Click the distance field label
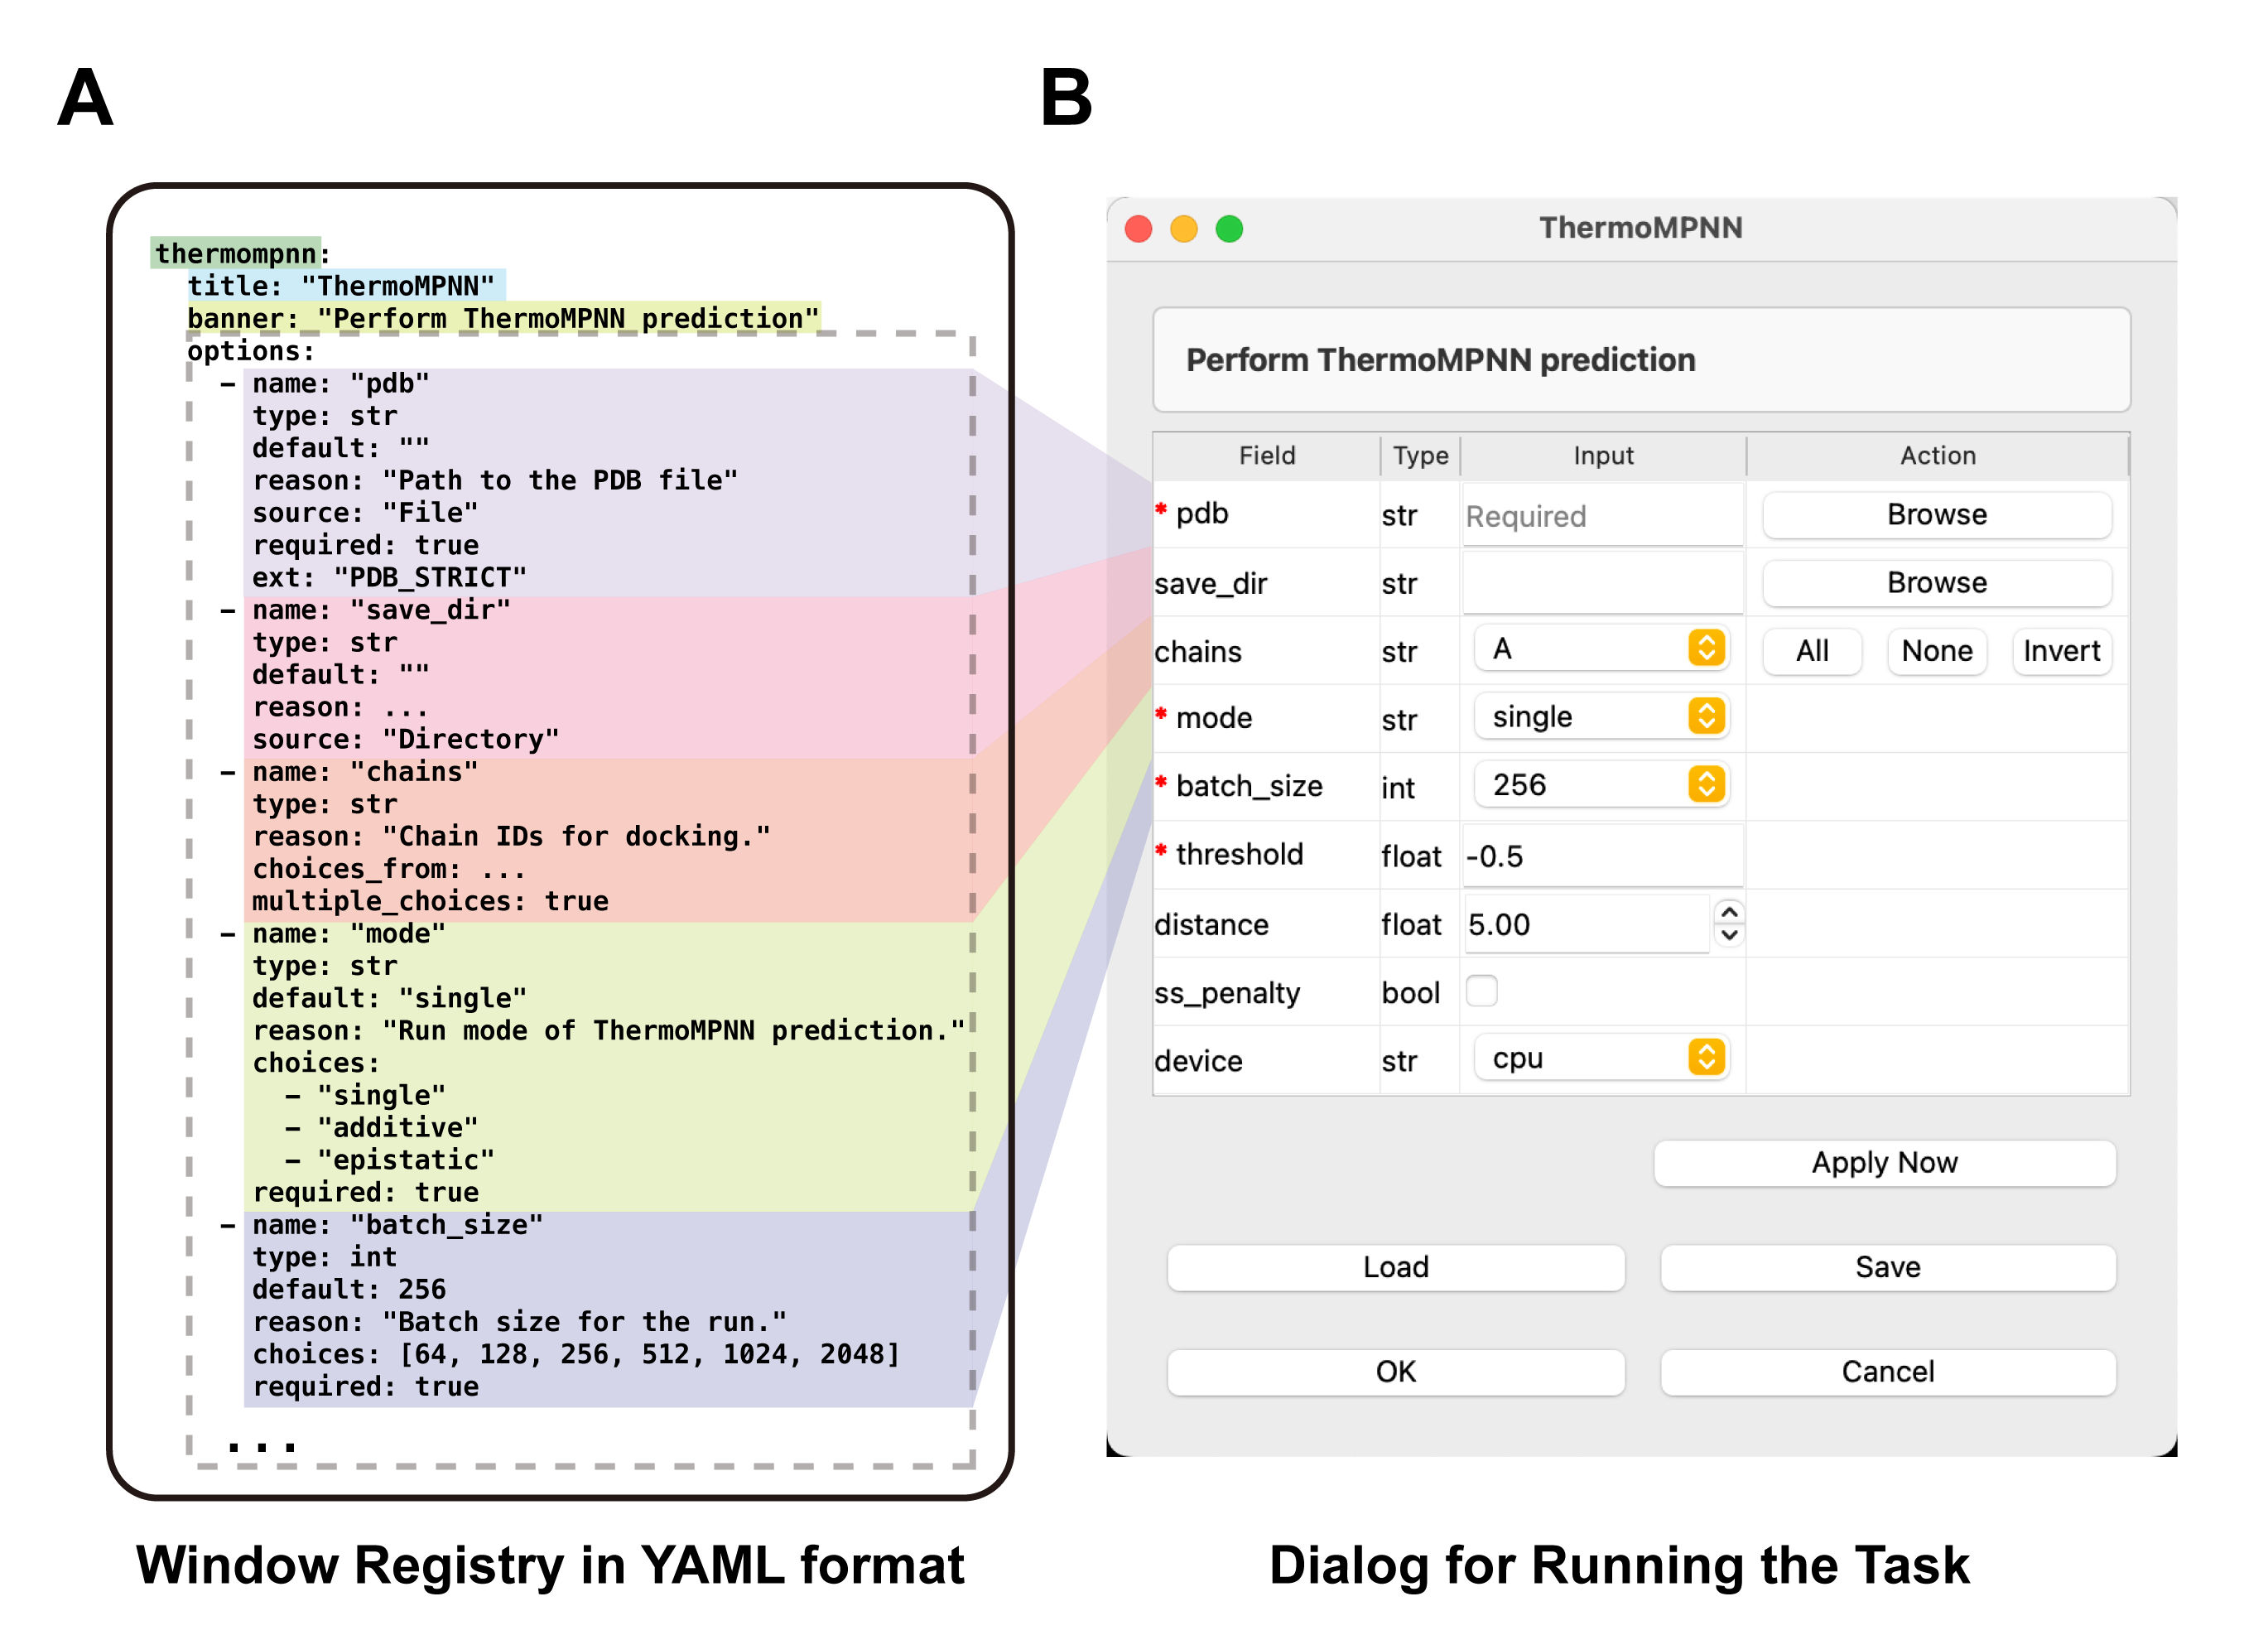This screenshot has width=2268, height=1635. [1211, 924]
